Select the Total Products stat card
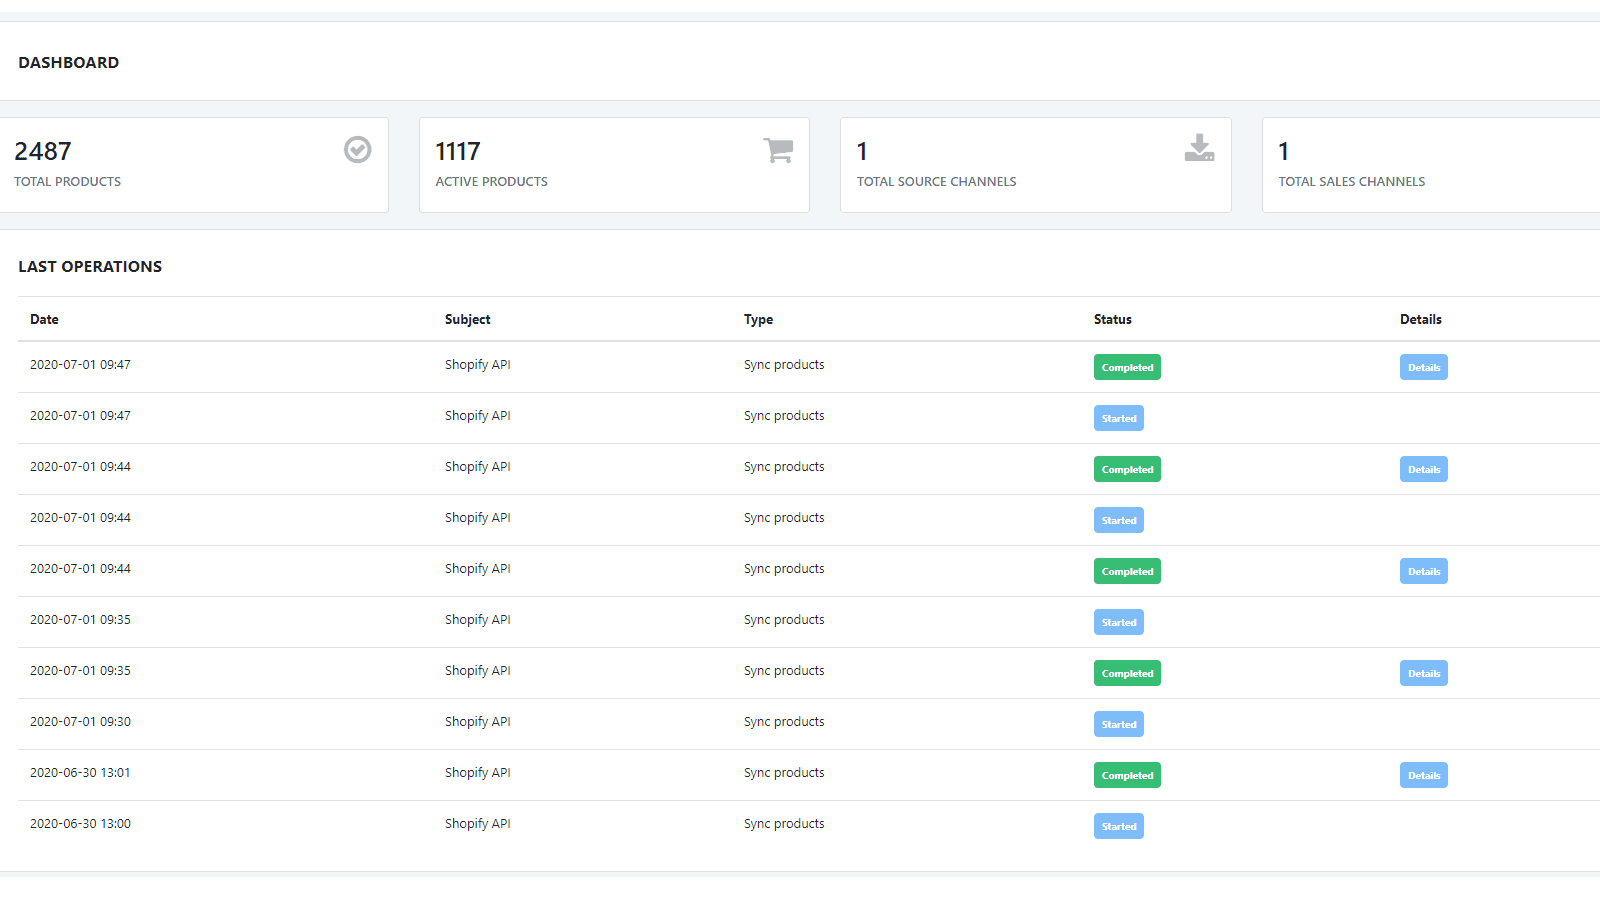 pos(195,164)
